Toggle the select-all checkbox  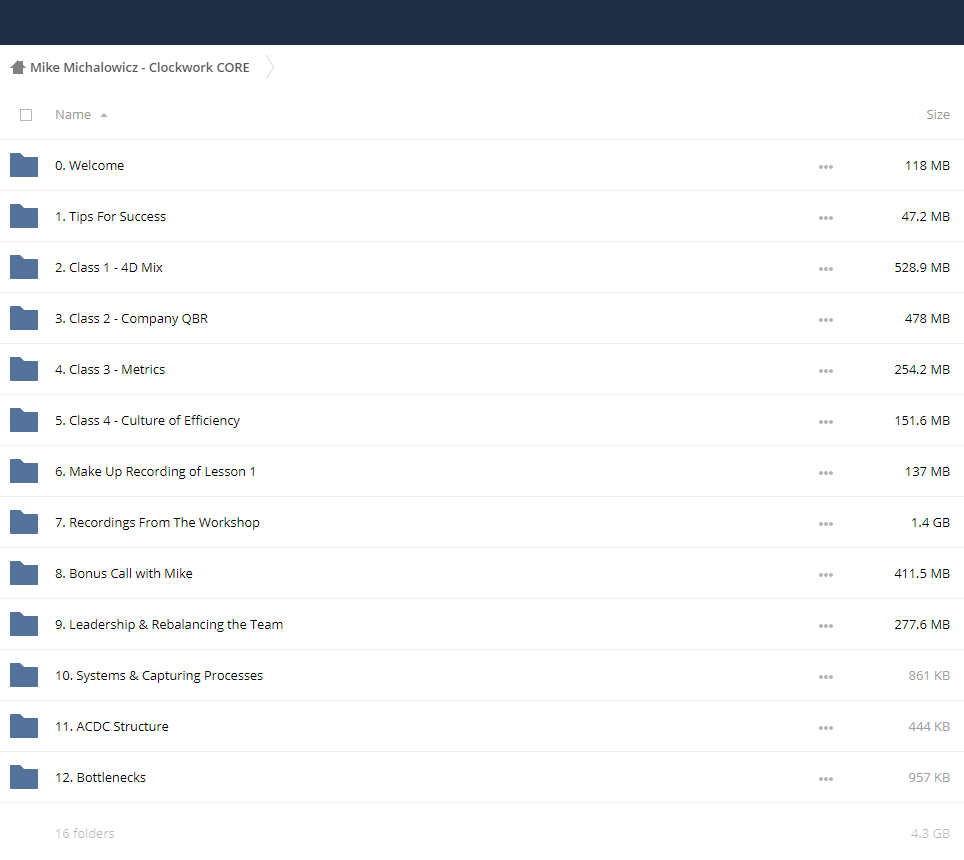(x=26, y=115)
